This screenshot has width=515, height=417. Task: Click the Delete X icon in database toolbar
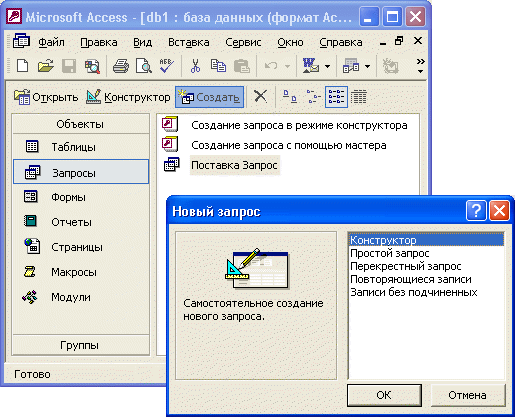coord(260,97)
